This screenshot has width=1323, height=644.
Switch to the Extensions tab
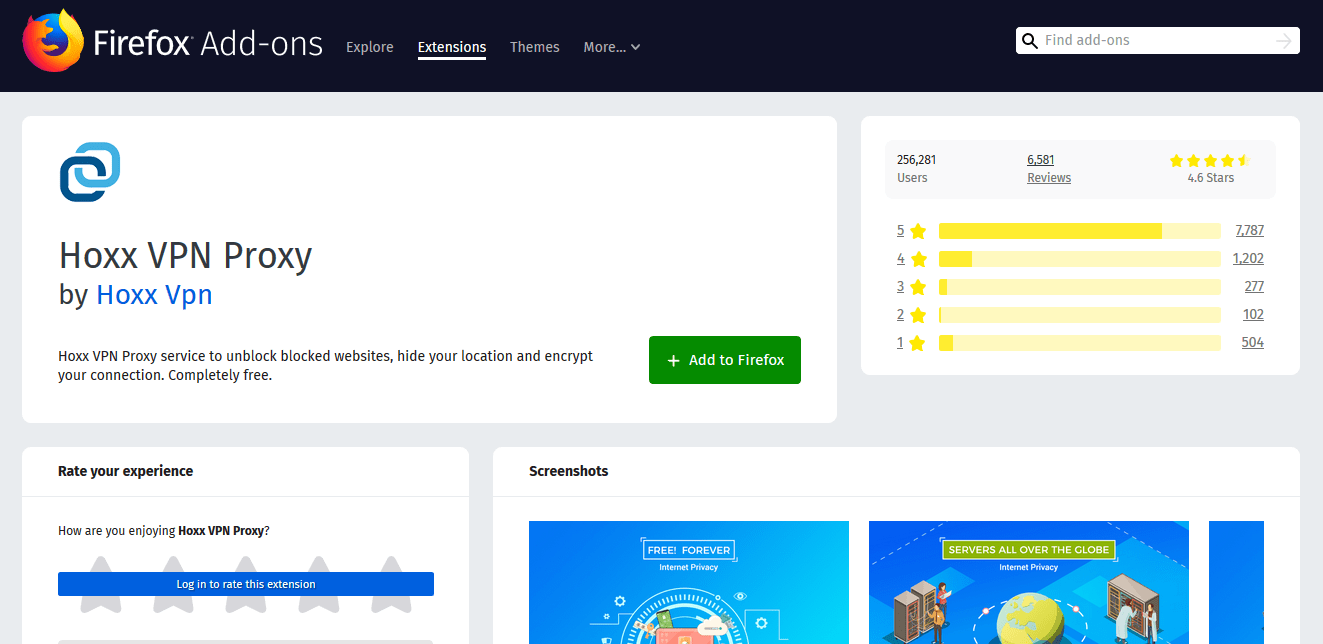(452, 47)
